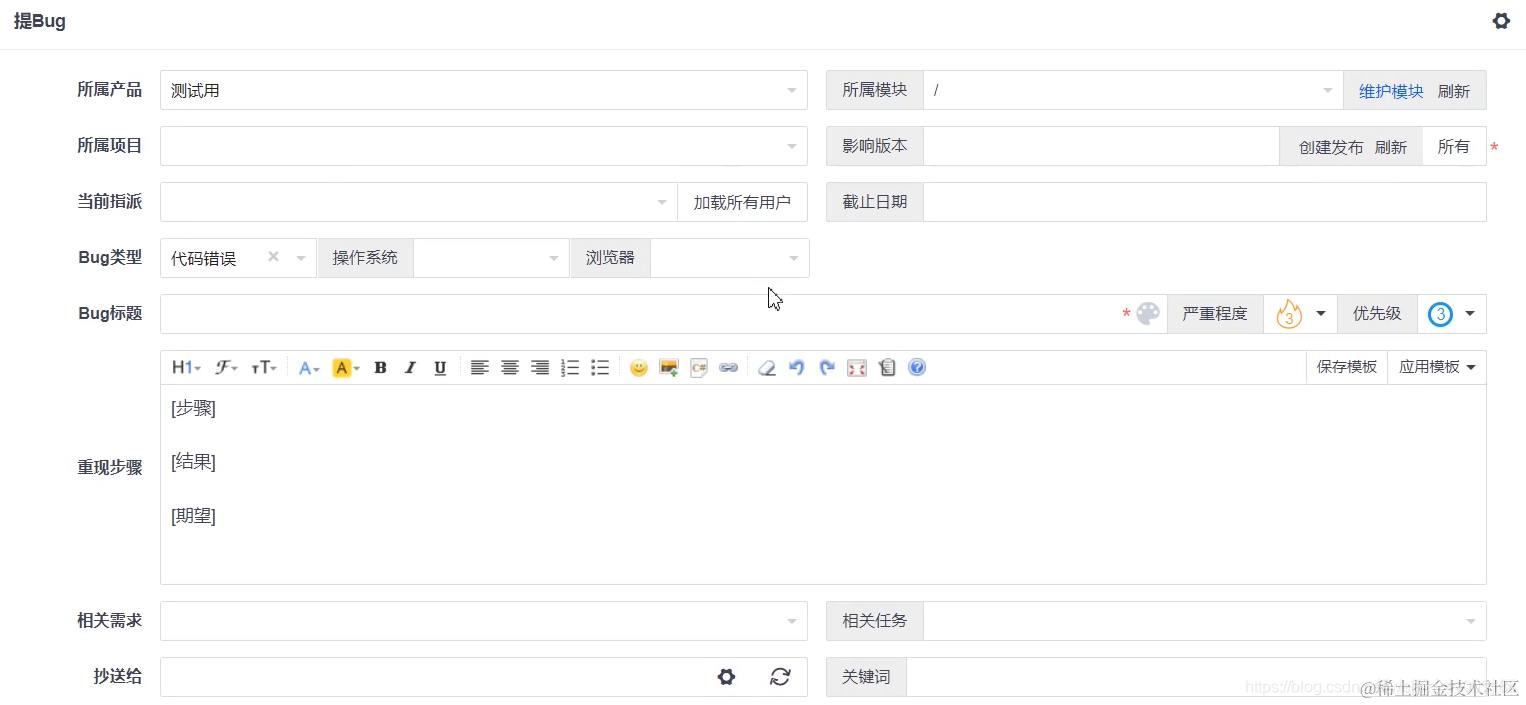Open the 浏览器 dropdown
The width and height of the screenshot is (1526, 705).
coord(730,258)
